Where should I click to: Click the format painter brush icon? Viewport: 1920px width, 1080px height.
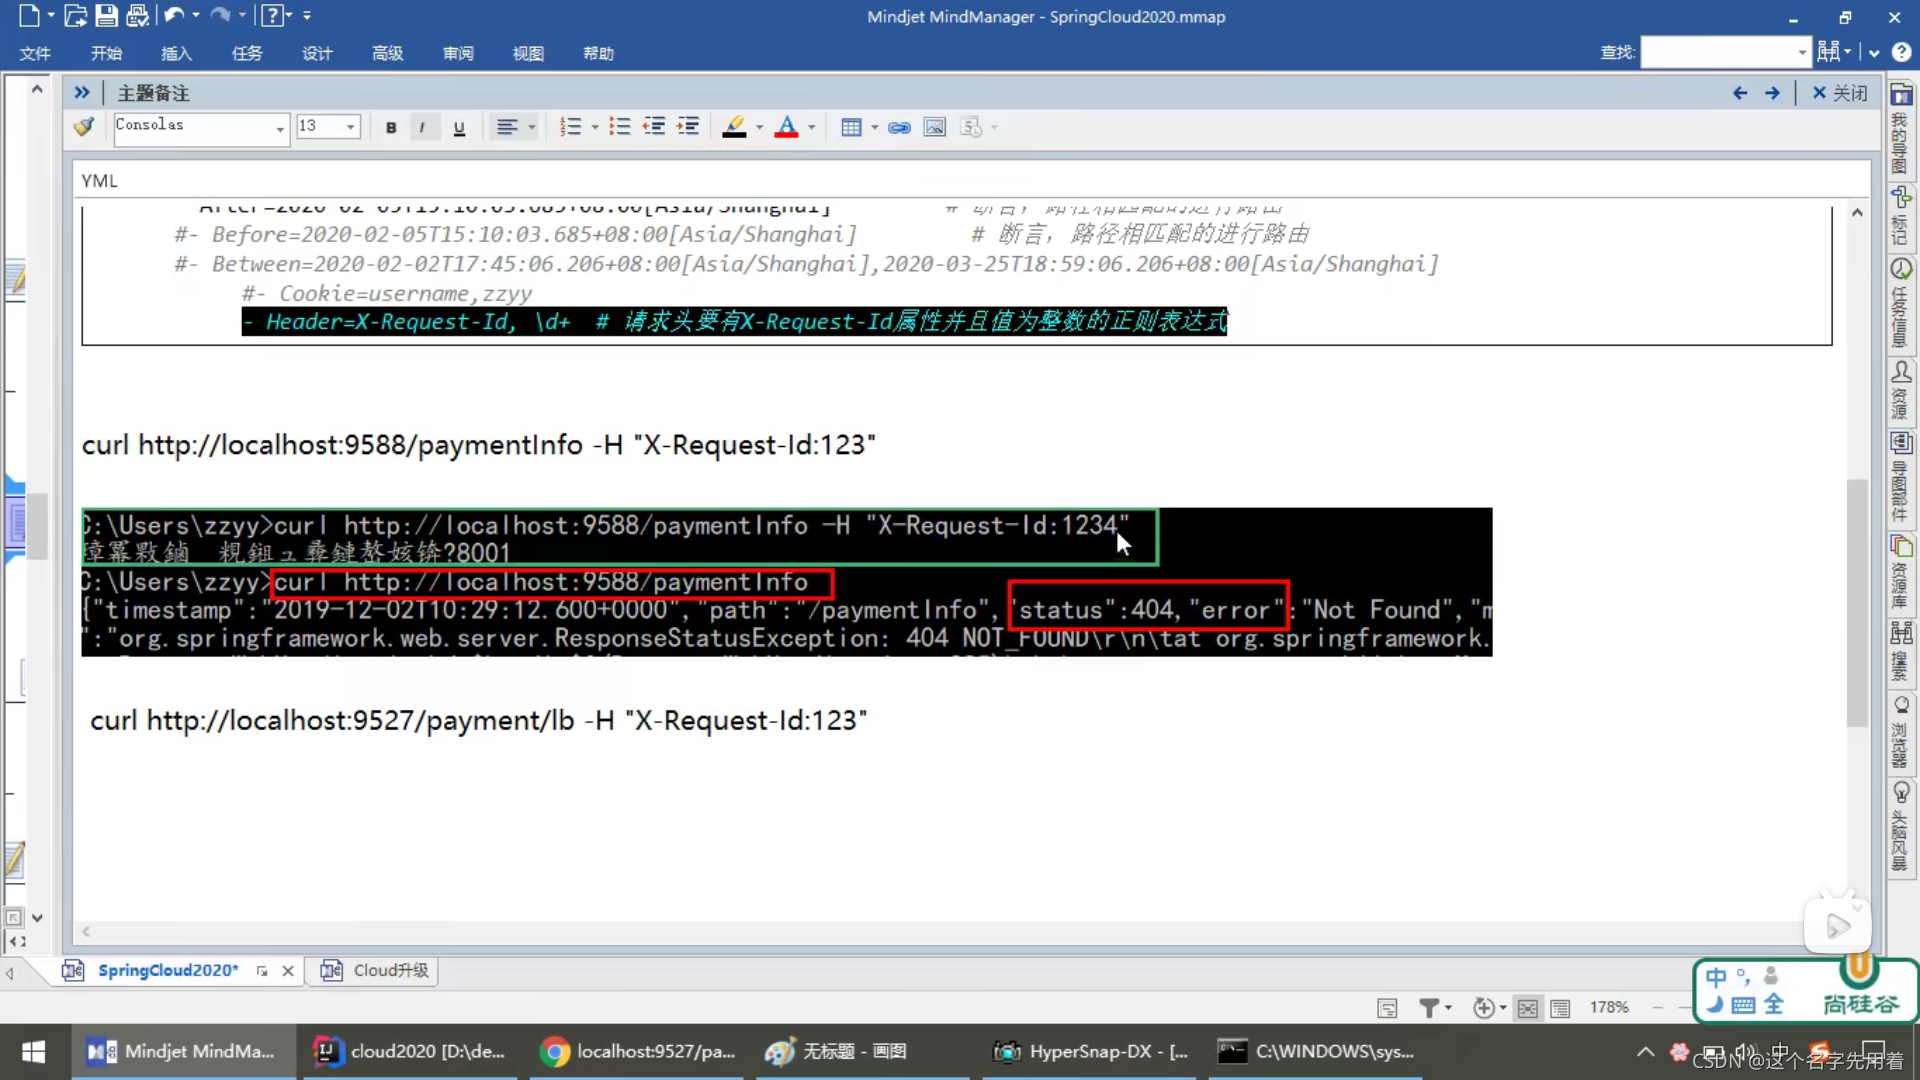[x=84, y=127]
